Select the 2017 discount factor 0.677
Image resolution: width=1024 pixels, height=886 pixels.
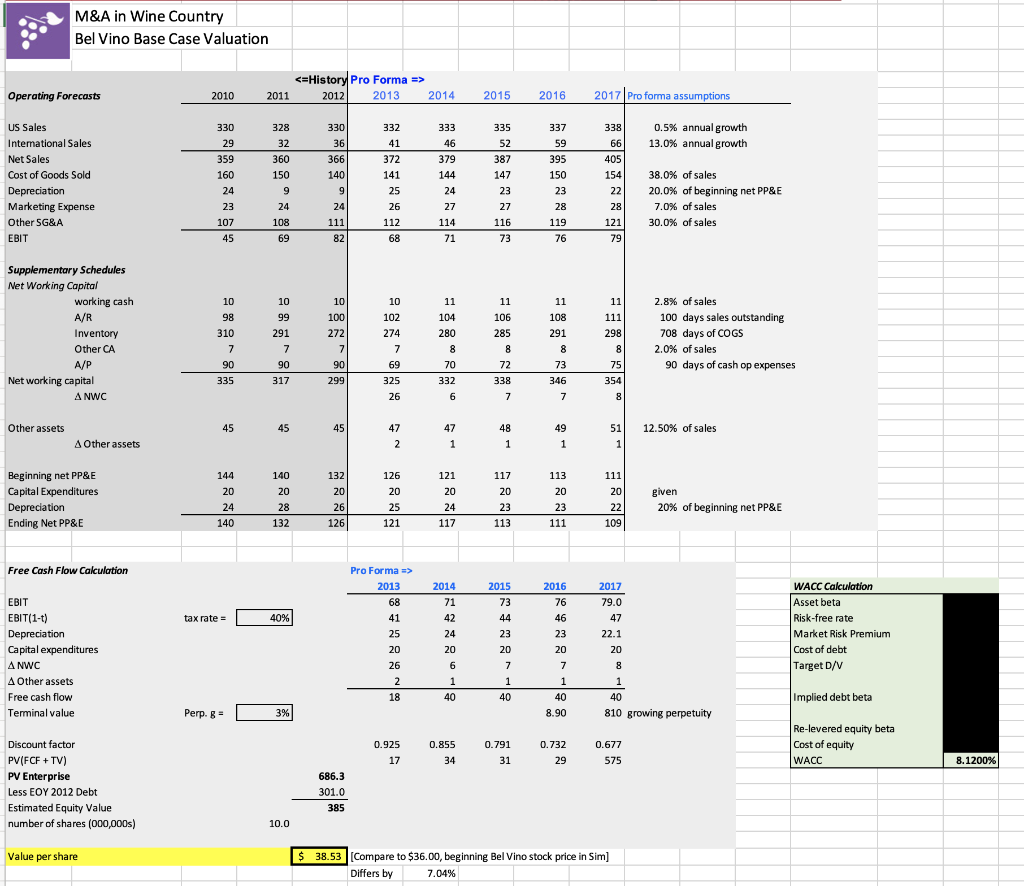(609, 744)
